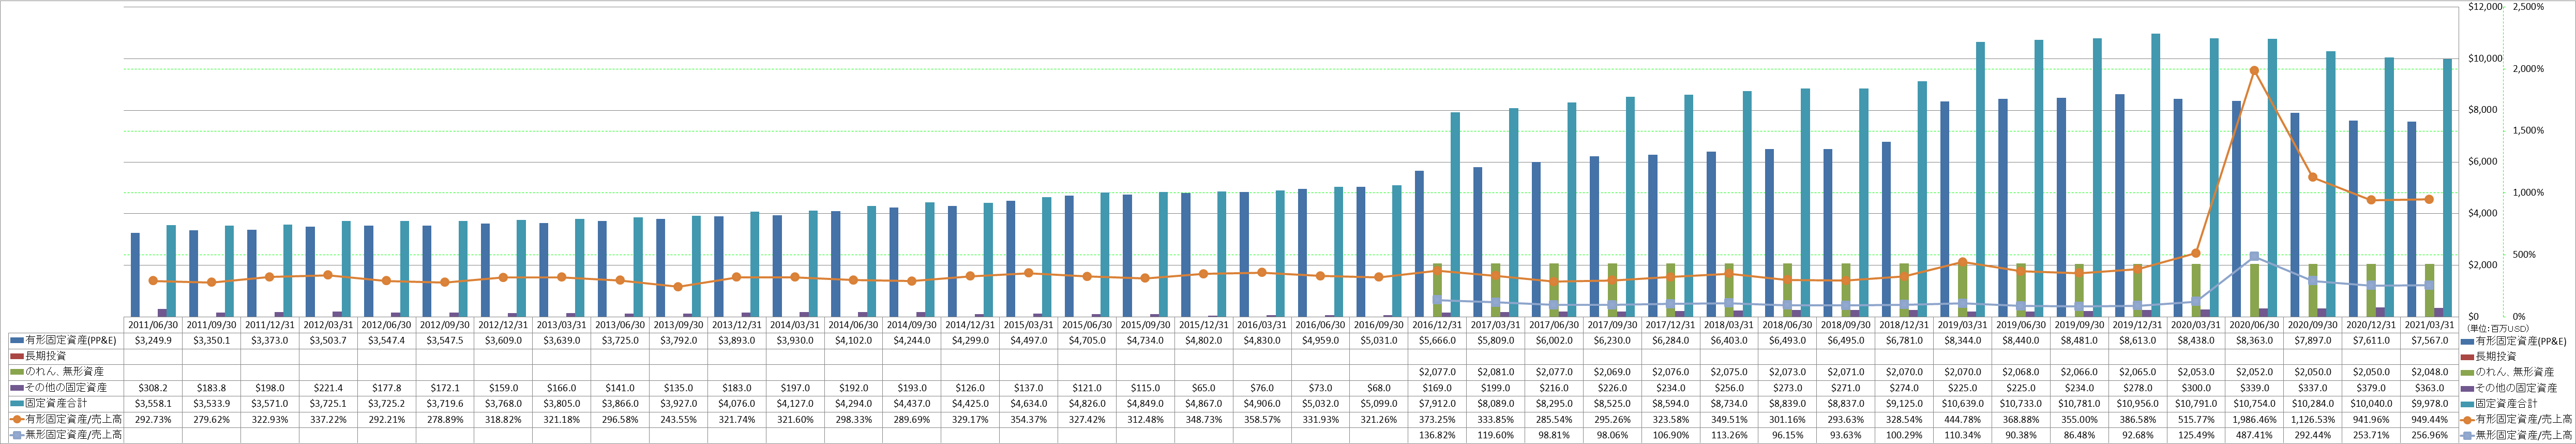Click the 2011/06/30 date column header
2576x444 pixels.
(153, 325)
